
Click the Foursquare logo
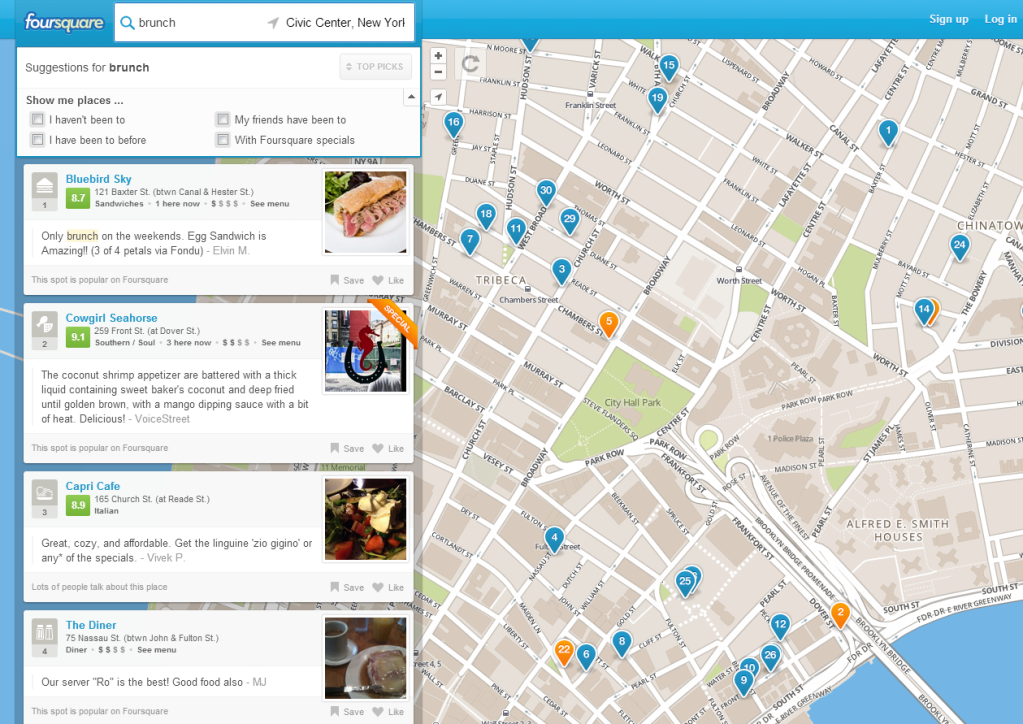pos(64,23)
